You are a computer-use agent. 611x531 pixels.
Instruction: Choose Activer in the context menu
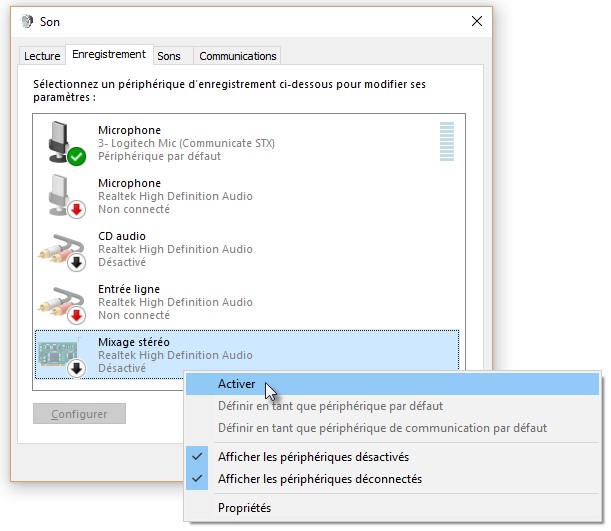[236, 384]
